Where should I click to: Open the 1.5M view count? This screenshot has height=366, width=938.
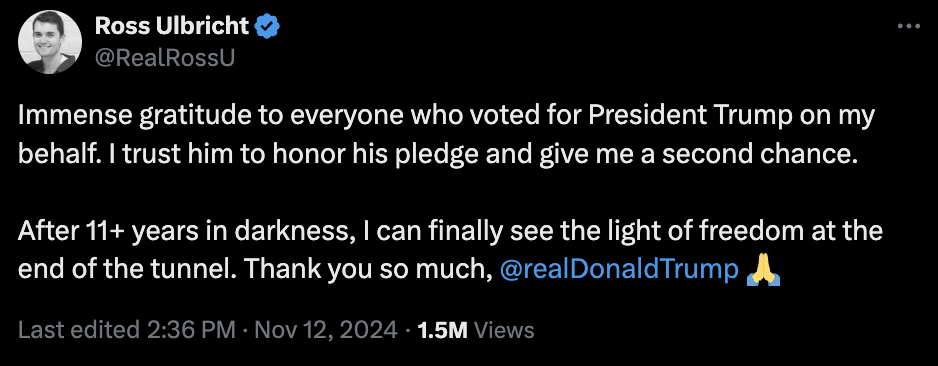pyautogui.click(x=443, y=330)
